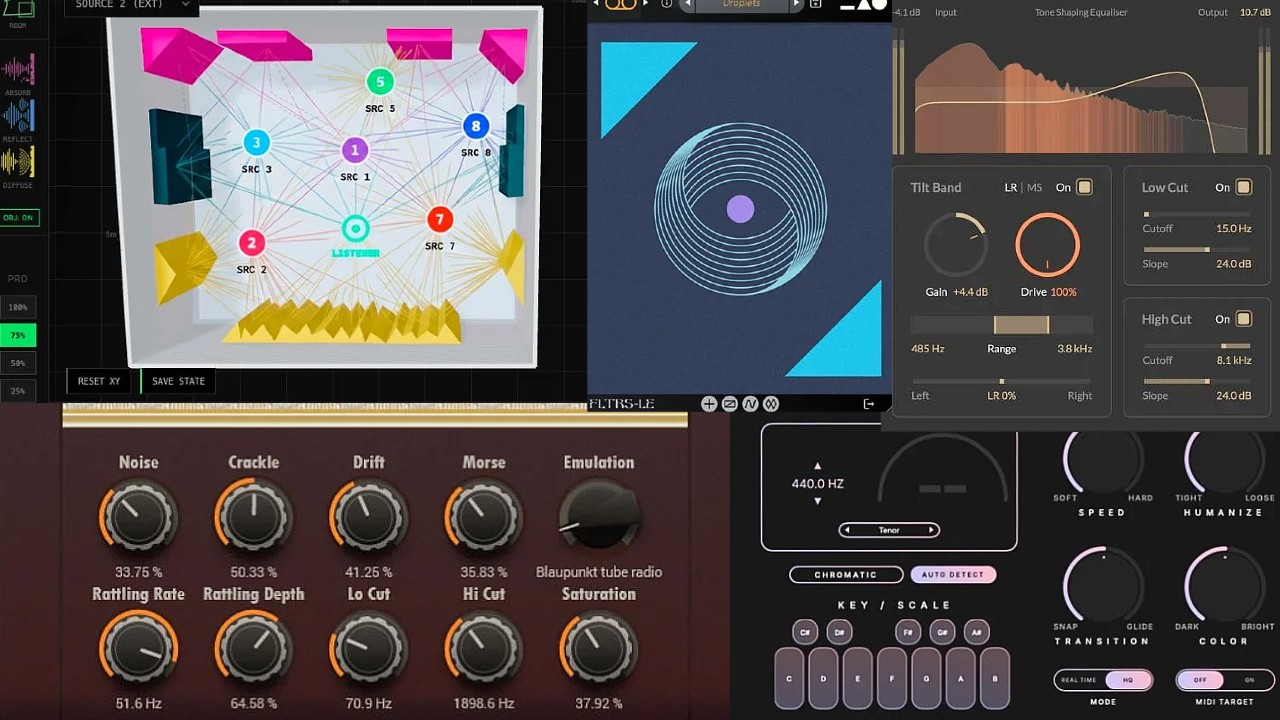The height and width of the screenshot is (720, 1280).
Task: Switch the Tilt Band to LR mode
Action: tap(1011, 187)
